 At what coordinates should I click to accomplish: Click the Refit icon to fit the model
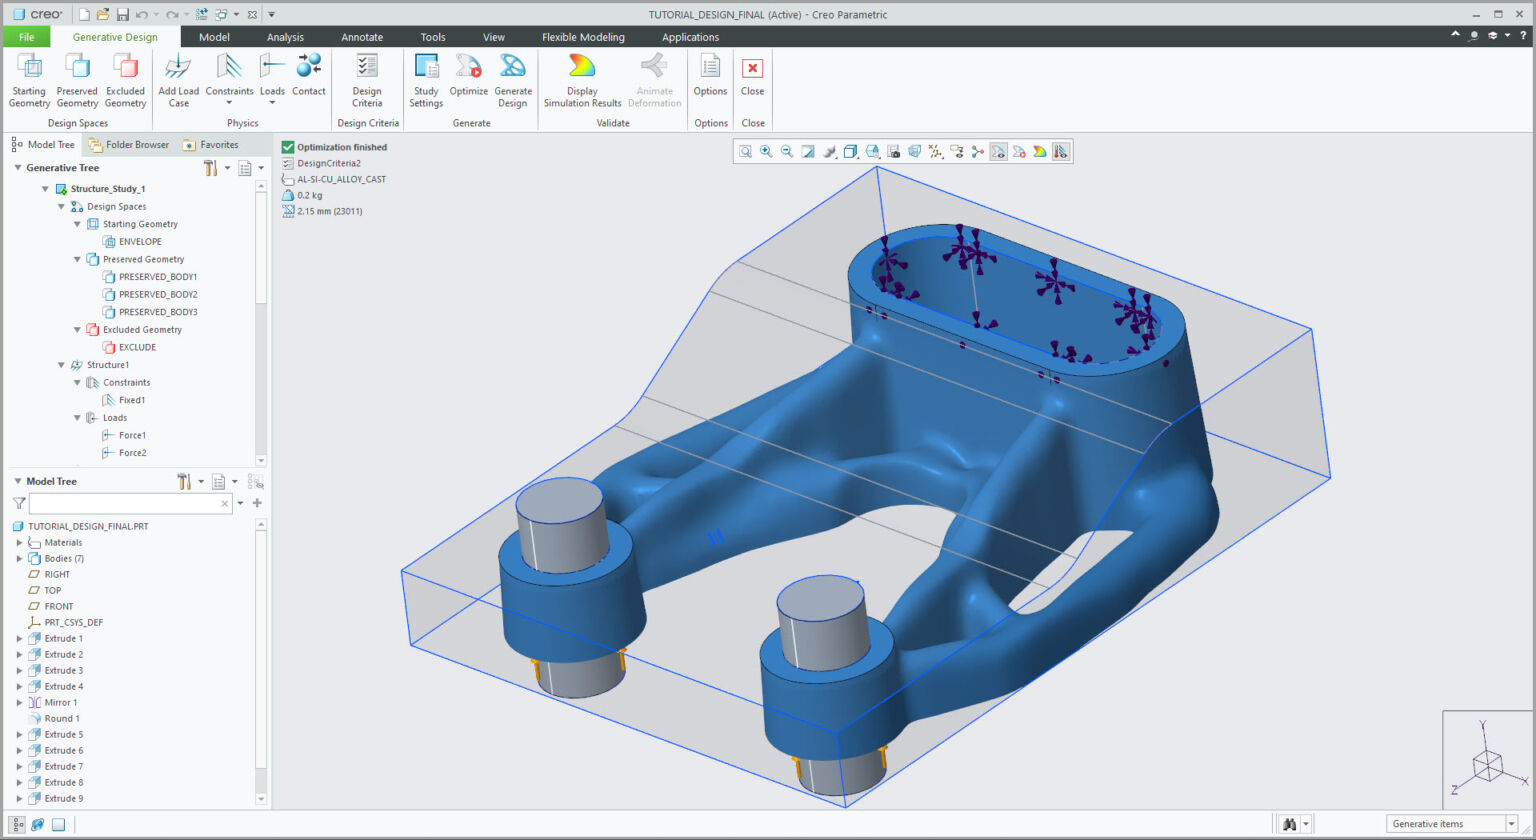click(745, 151)
